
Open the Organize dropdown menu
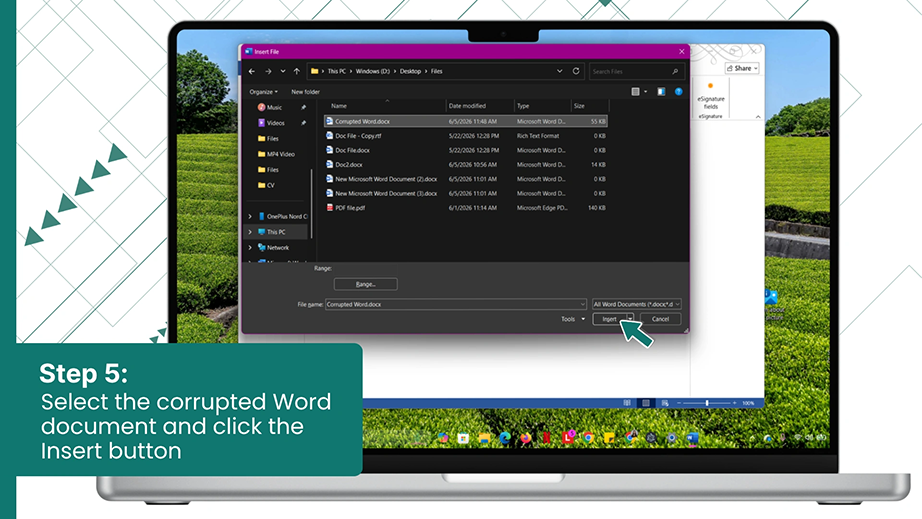263,92
